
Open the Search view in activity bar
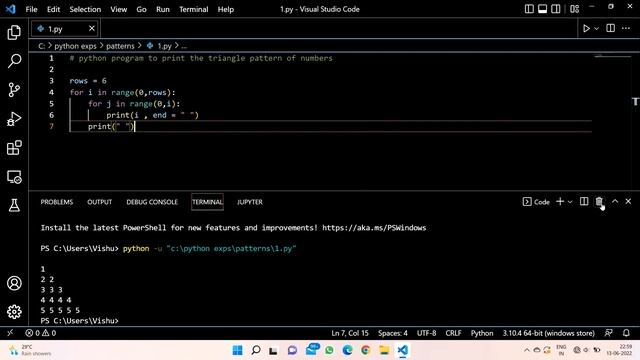tap(14, 61)
